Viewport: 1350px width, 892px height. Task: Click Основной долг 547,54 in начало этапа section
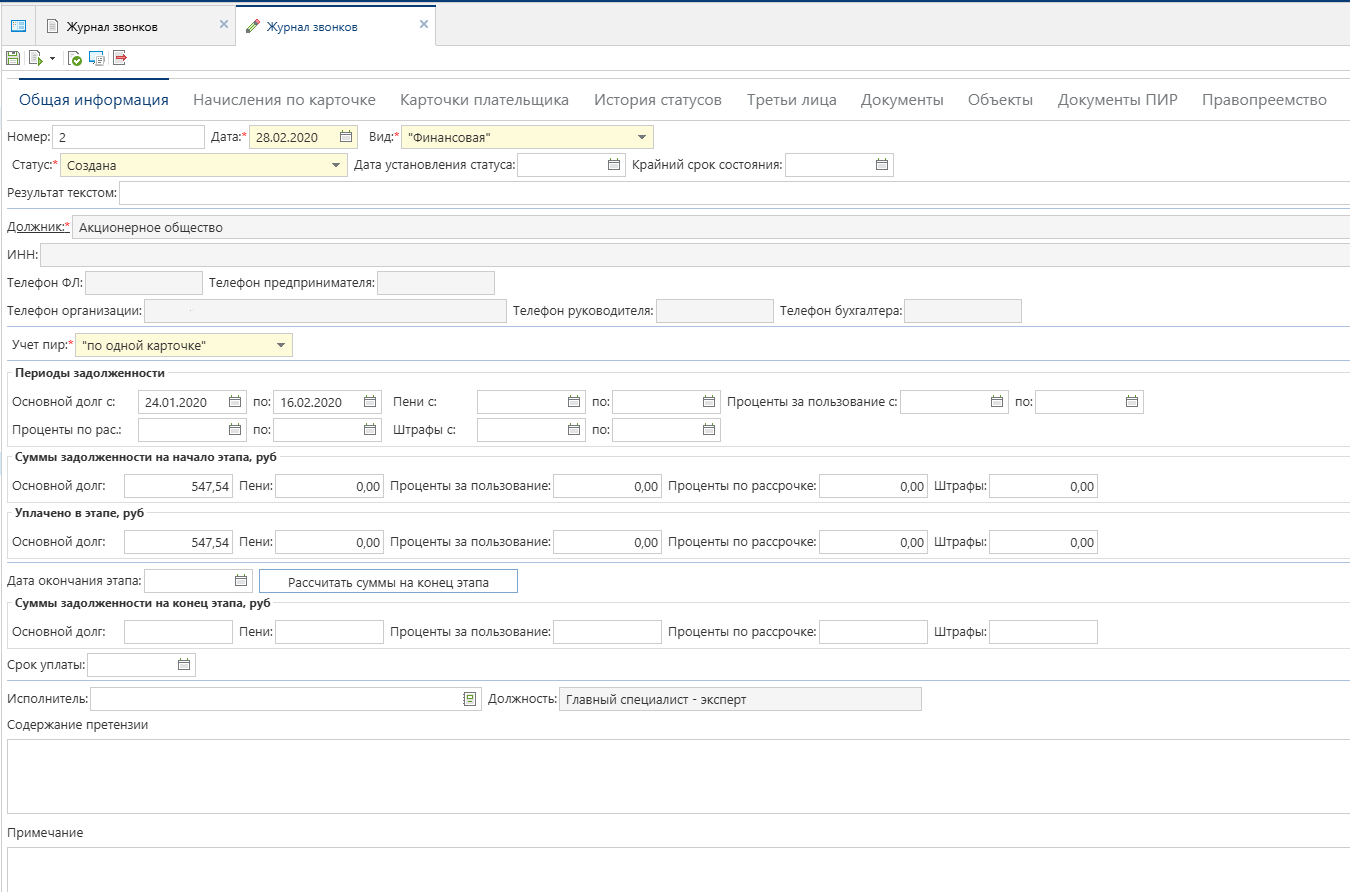pyautogui.click(x=179, y=487)
